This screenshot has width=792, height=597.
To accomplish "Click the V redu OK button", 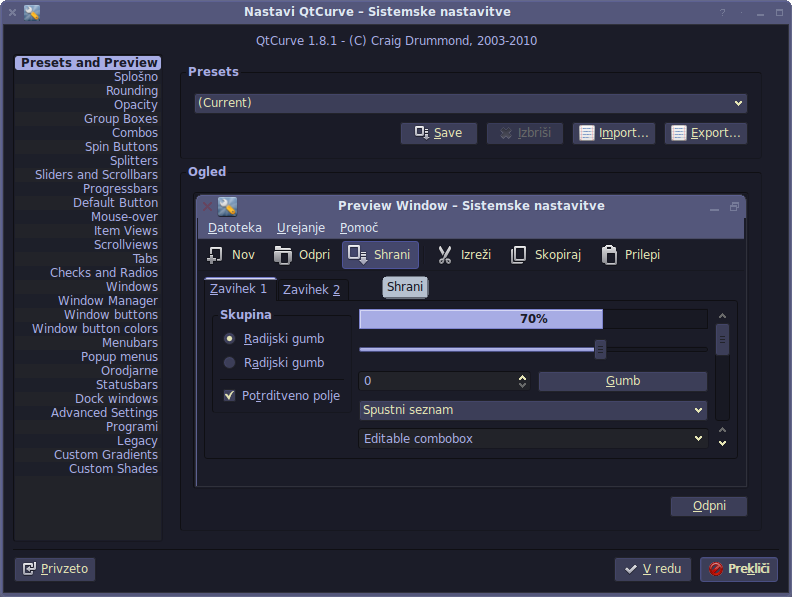I will point(653,569).
